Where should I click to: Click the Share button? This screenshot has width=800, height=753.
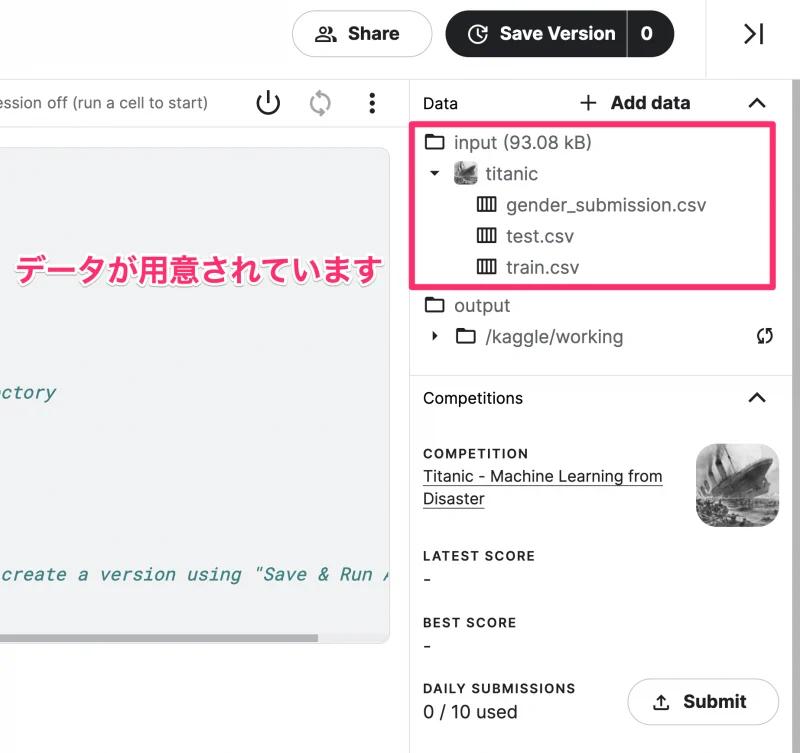pyautogui.click(x=362, y=34)
